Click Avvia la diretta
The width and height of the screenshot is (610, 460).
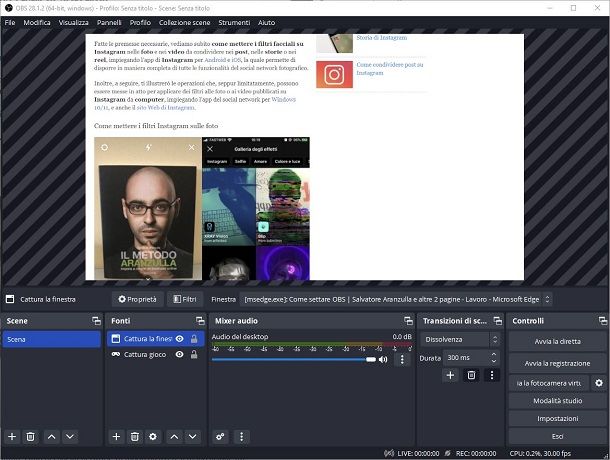coord(557,341)
